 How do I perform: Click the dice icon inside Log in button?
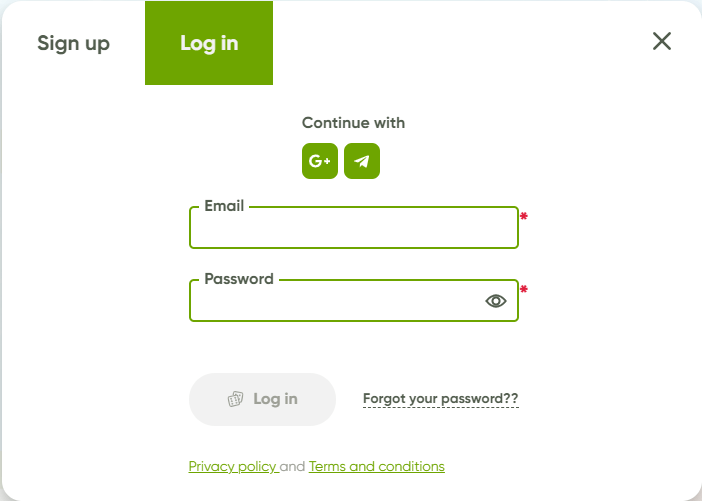[x=235, y=399]
